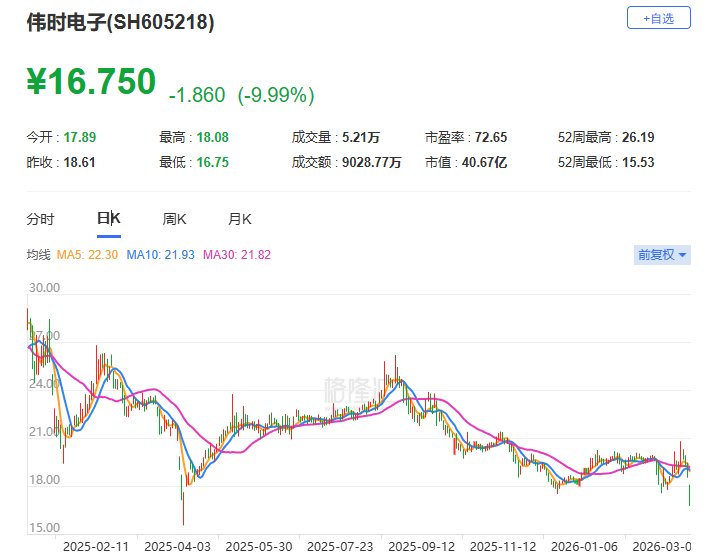The image size is (717, 557).
Task: Click the +自选 add to watchlist button
Action: click(658, 18)
